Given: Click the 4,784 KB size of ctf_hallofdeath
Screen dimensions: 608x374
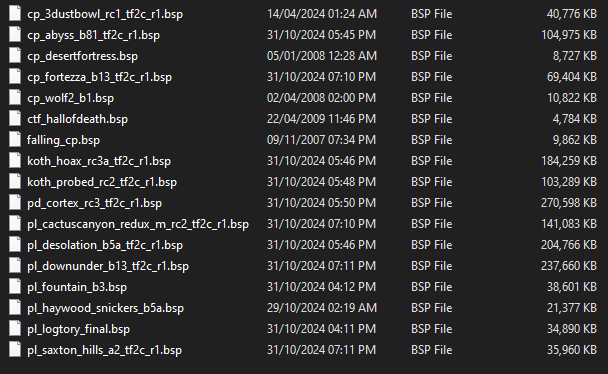Looking at the screenshot, I should [x=574, y=119].
